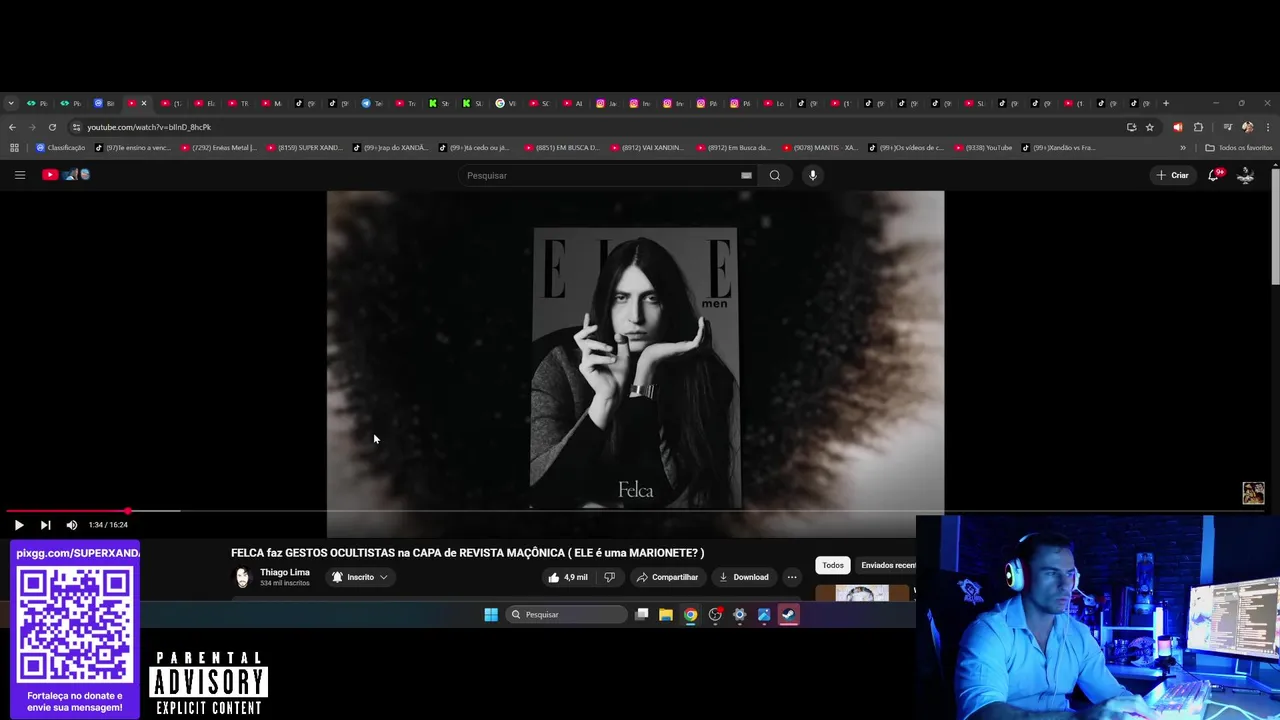Bookmark this page with star icon

[1150, 127]
